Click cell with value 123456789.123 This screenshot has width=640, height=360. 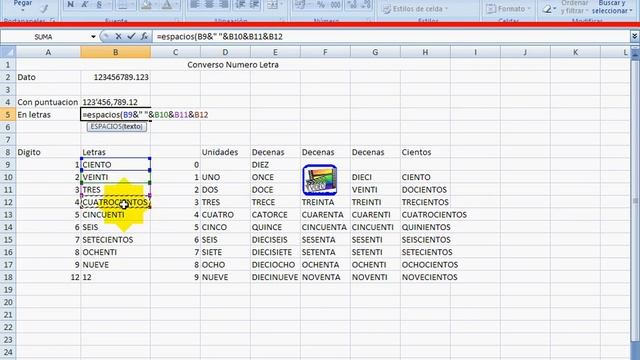(116, 77)
